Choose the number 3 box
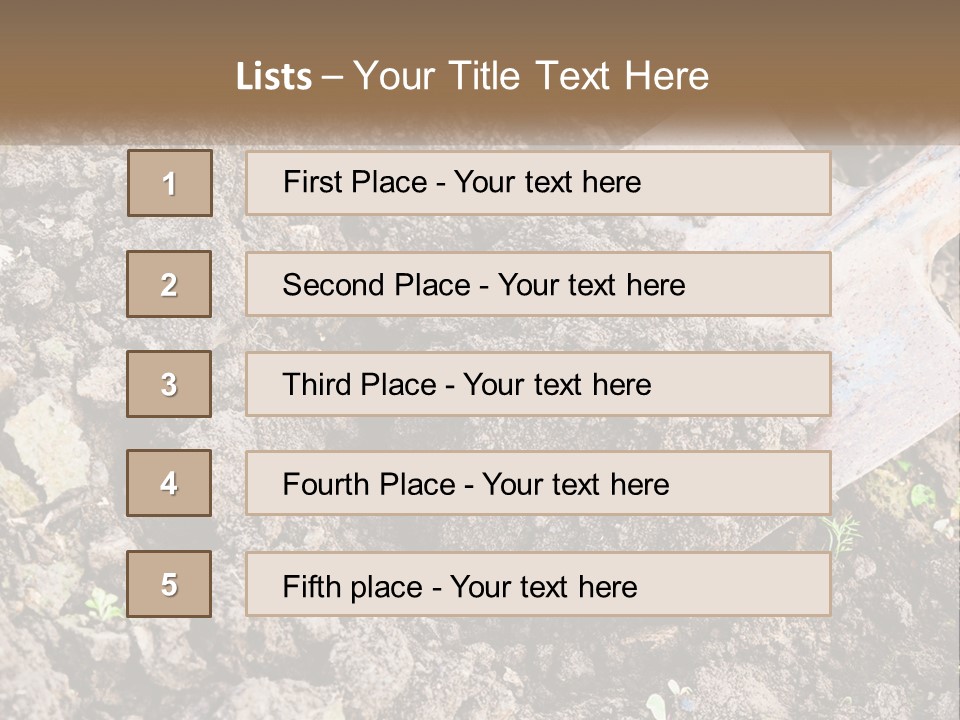The height and width of the screenshot is (720, 960). tap(169, 384)
